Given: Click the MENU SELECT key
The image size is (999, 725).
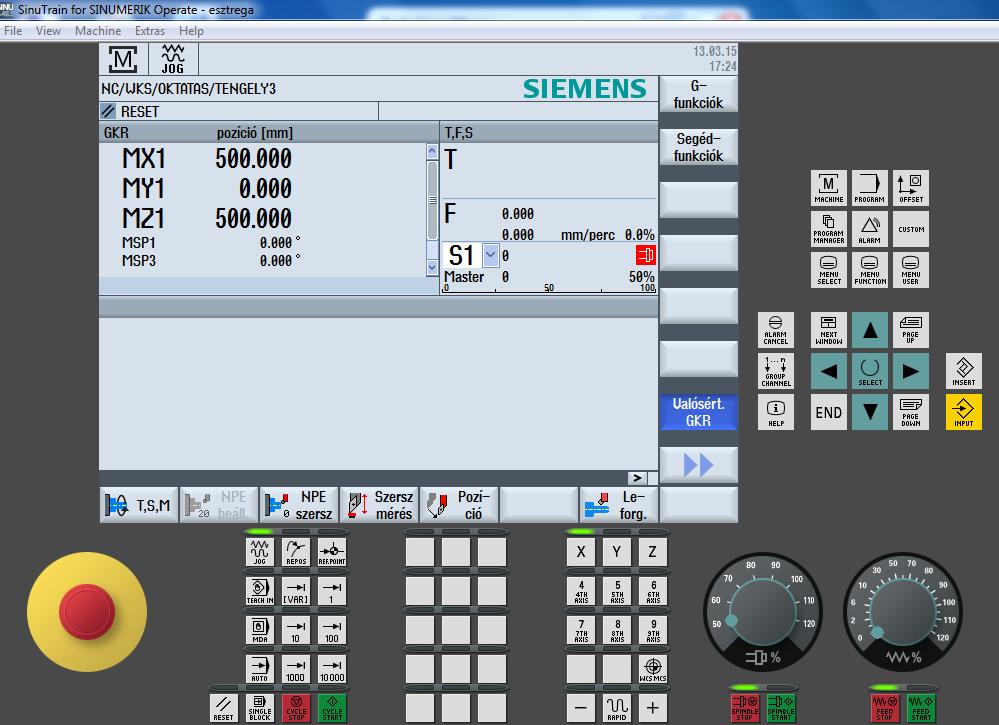Looking at the screenshot, I should click(x=828, y=270).
